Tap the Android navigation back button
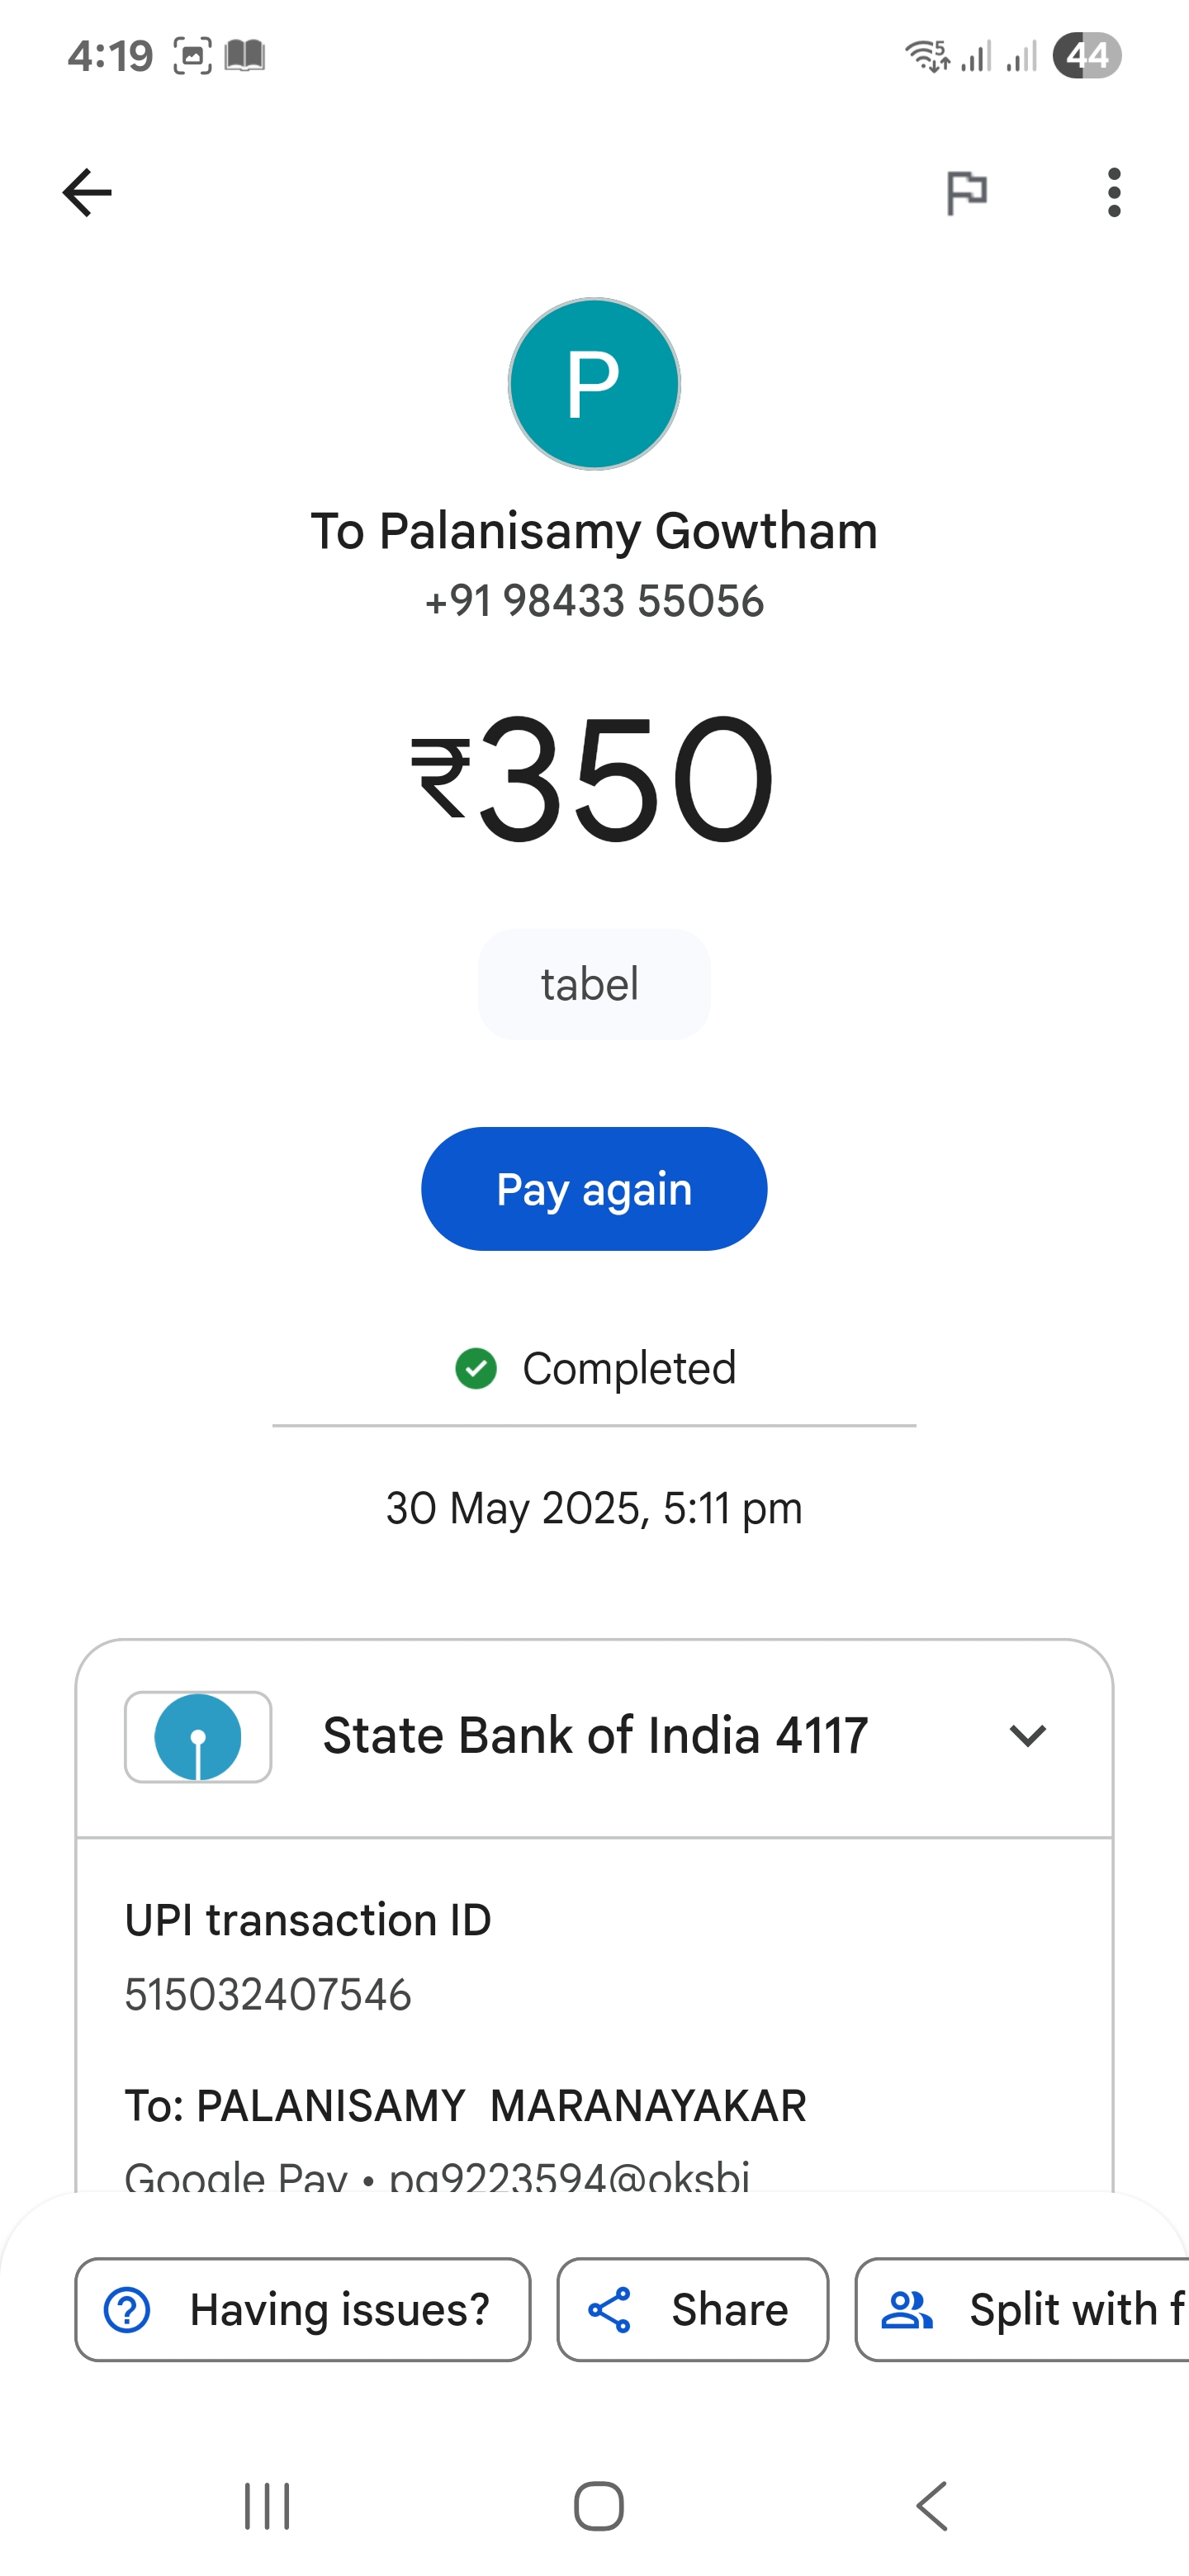 pos(931,2506)
